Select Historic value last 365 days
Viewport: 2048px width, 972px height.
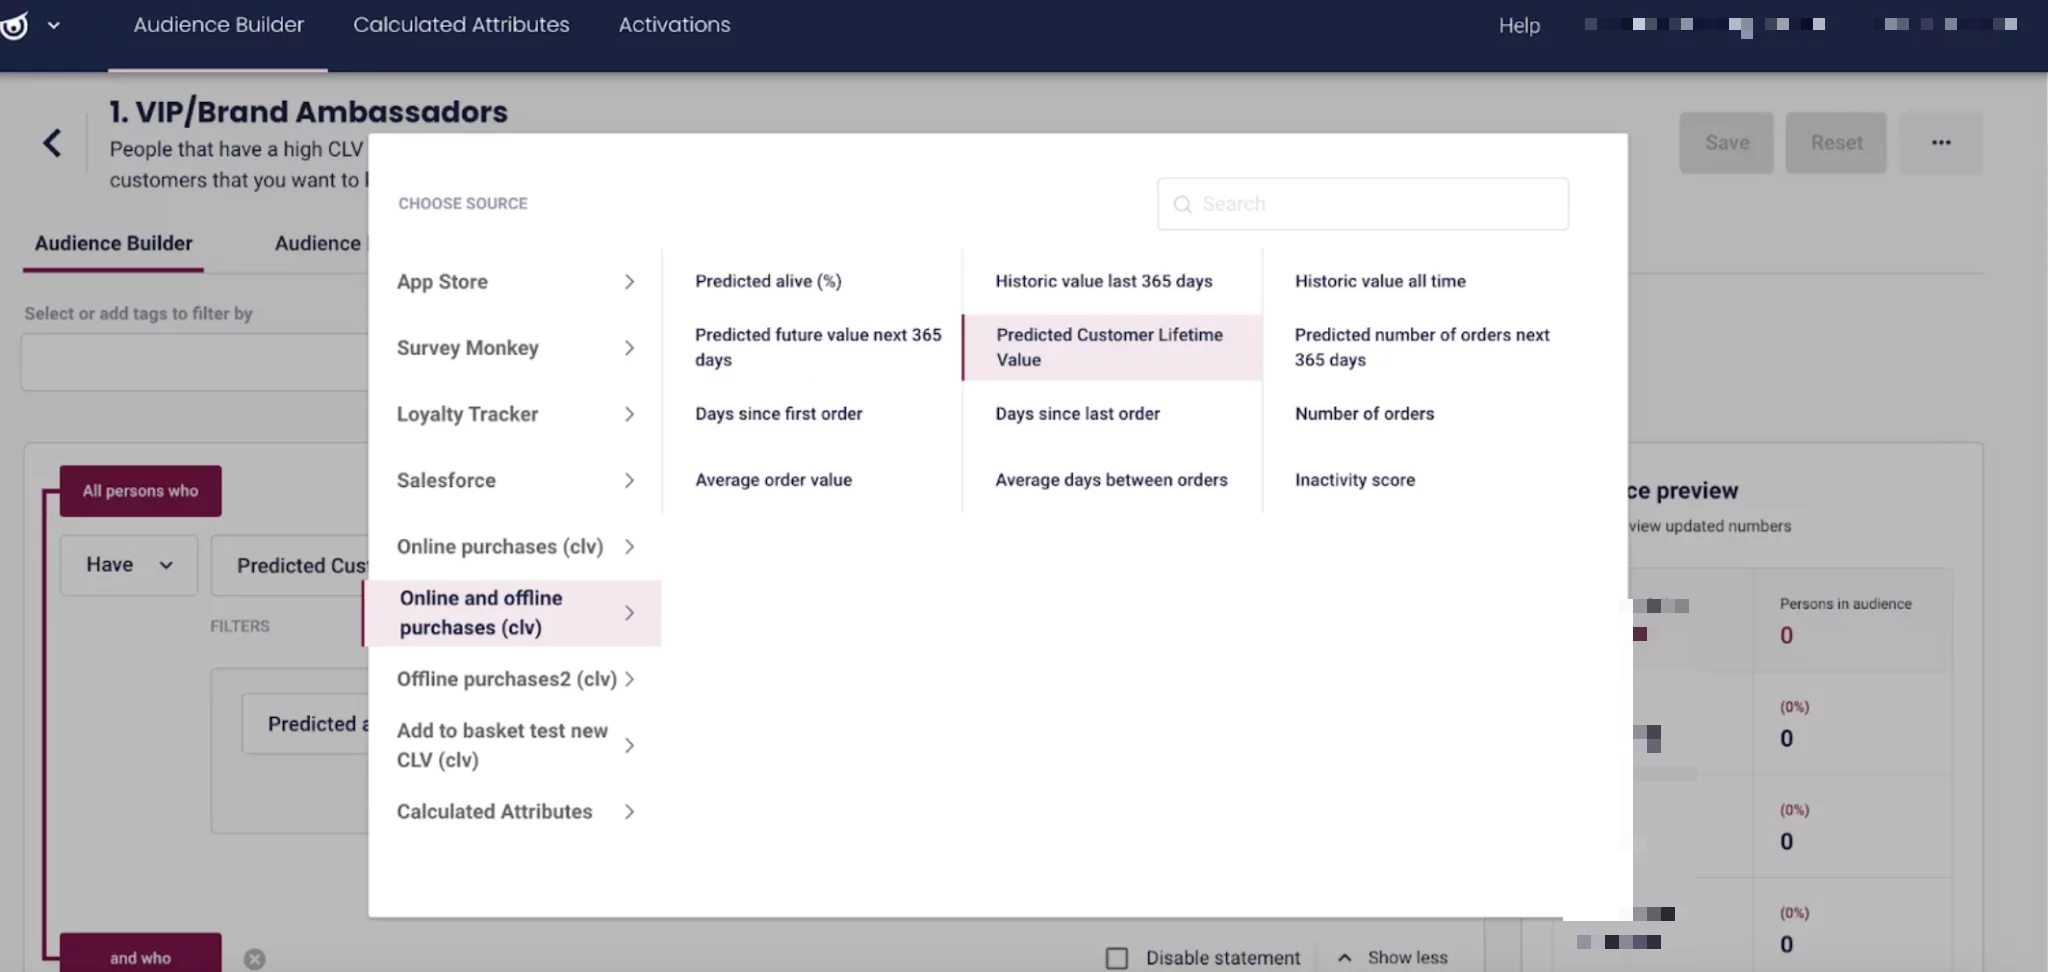click(x=1103, y=281)
